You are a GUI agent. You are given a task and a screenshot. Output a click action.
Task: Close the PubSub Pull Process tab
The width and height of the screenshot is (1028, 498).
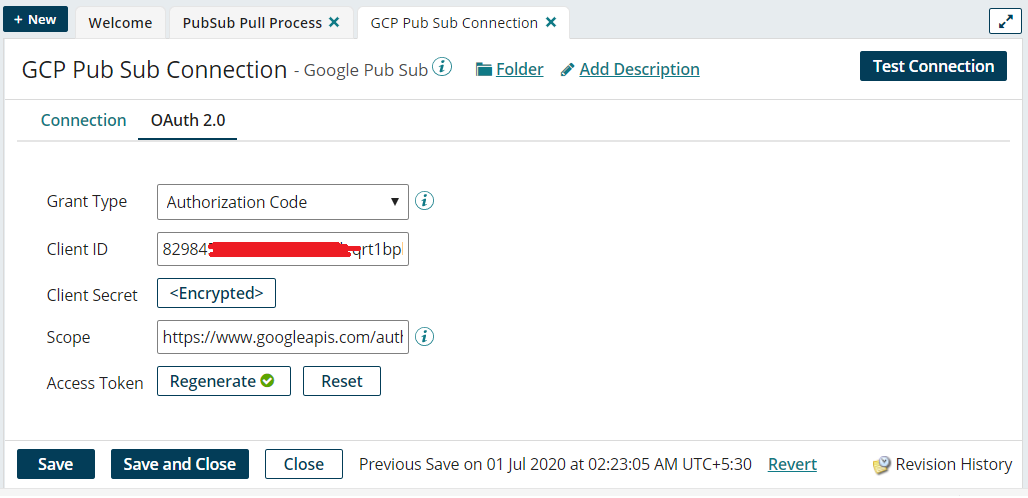[334, 22]
